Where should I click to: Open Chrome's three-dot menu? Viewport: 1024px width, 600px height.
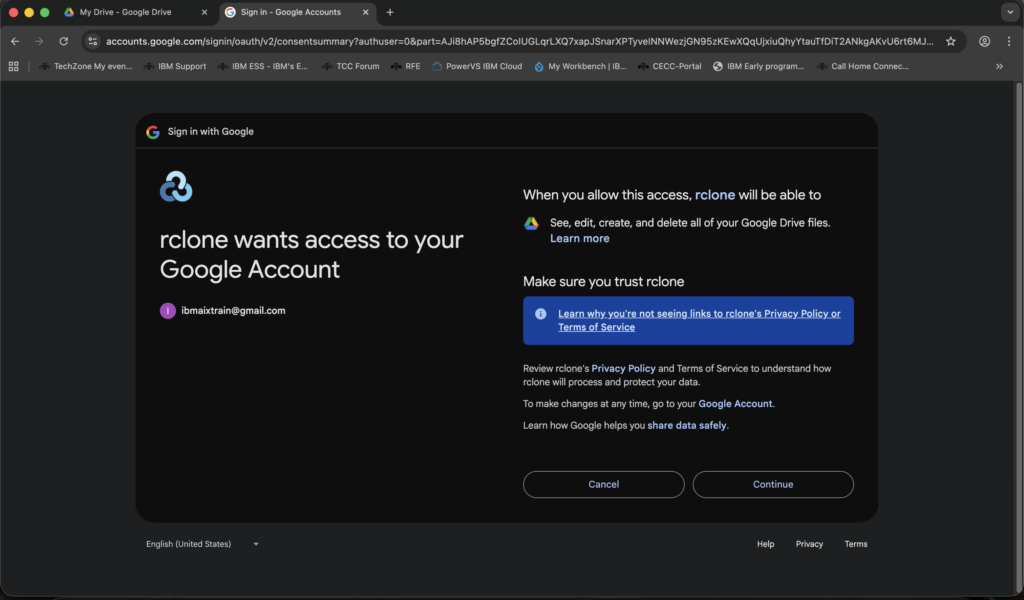pyautogui.click(x=1008, y=41)
